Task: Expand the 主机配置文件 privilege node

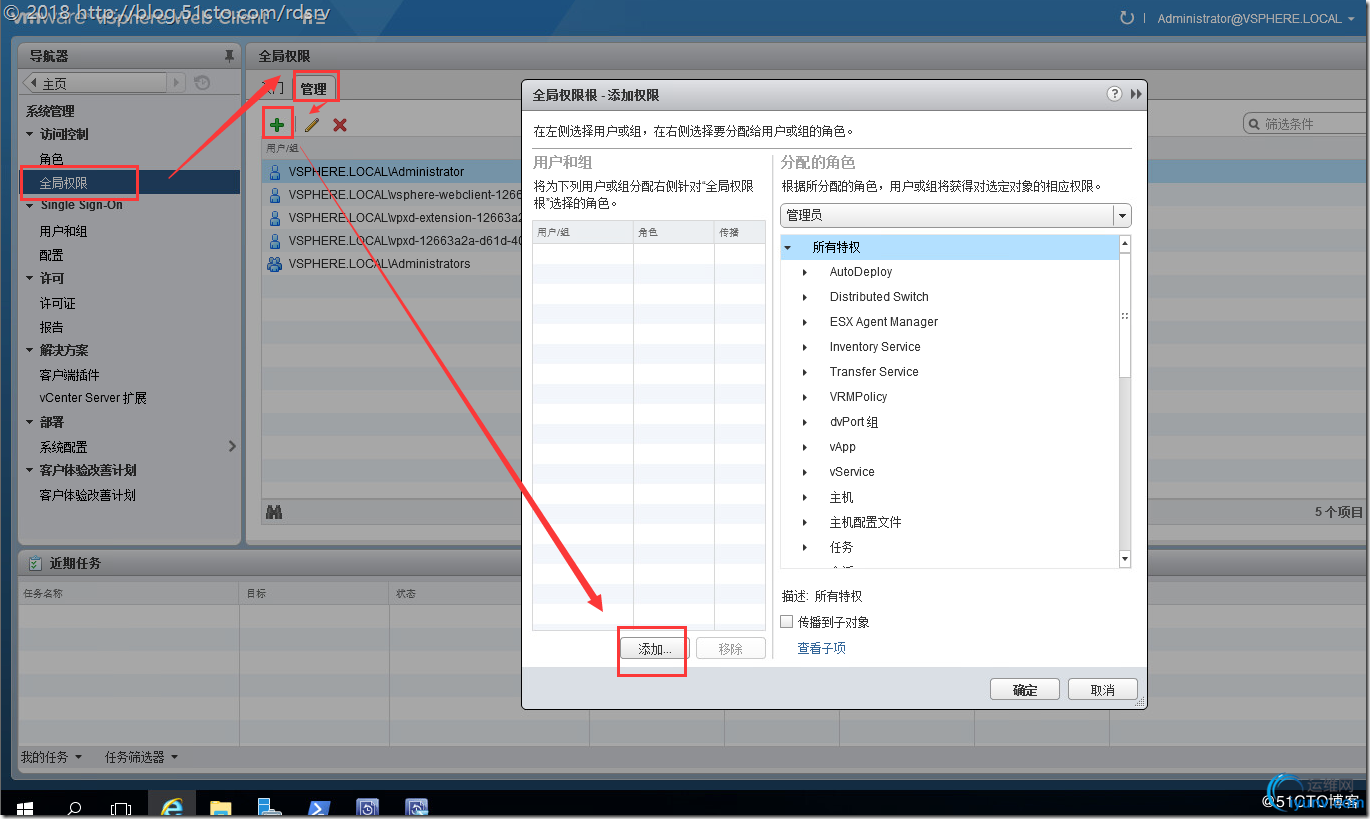Action: click(805, 522)
